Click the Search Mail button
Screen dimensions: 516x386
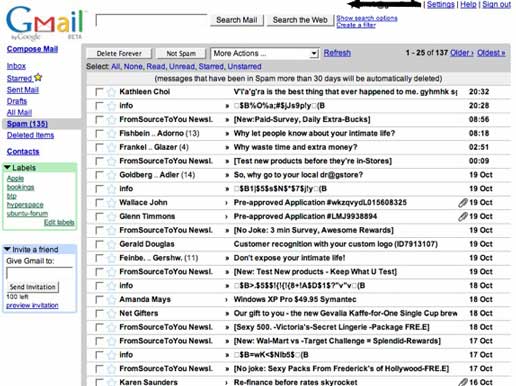[x=237, y=20]
